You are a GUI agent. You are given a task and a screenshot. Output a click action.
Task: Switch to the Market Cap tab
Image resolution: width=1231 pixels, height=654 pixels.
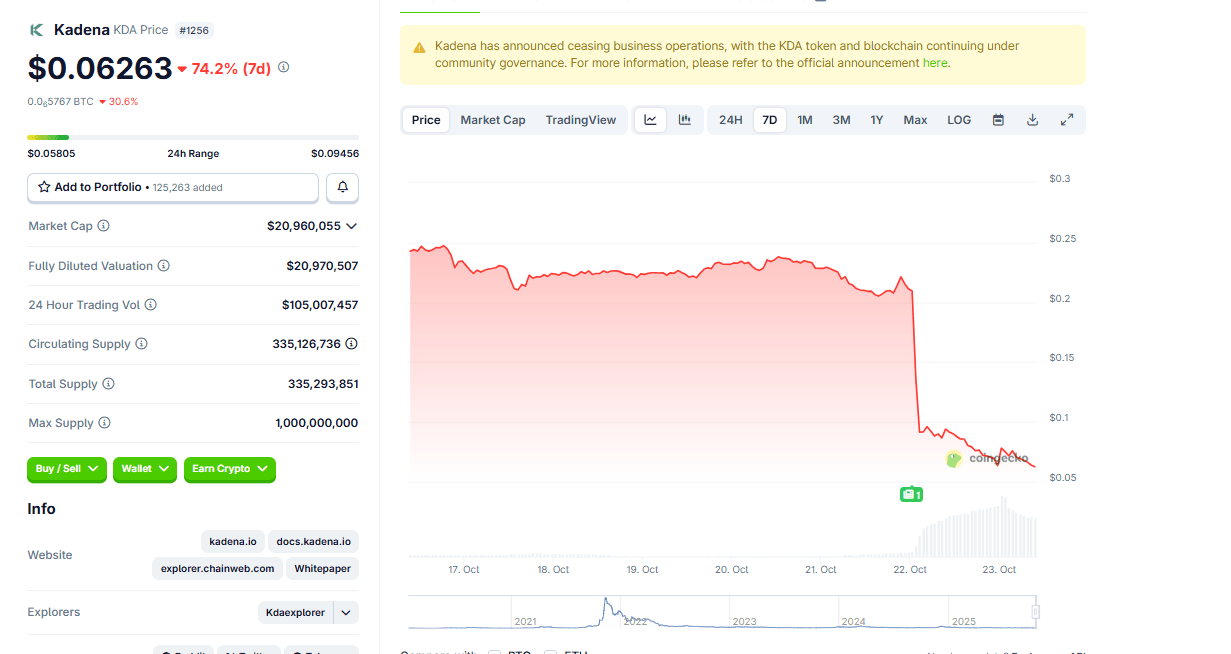[x=493, y=120]
